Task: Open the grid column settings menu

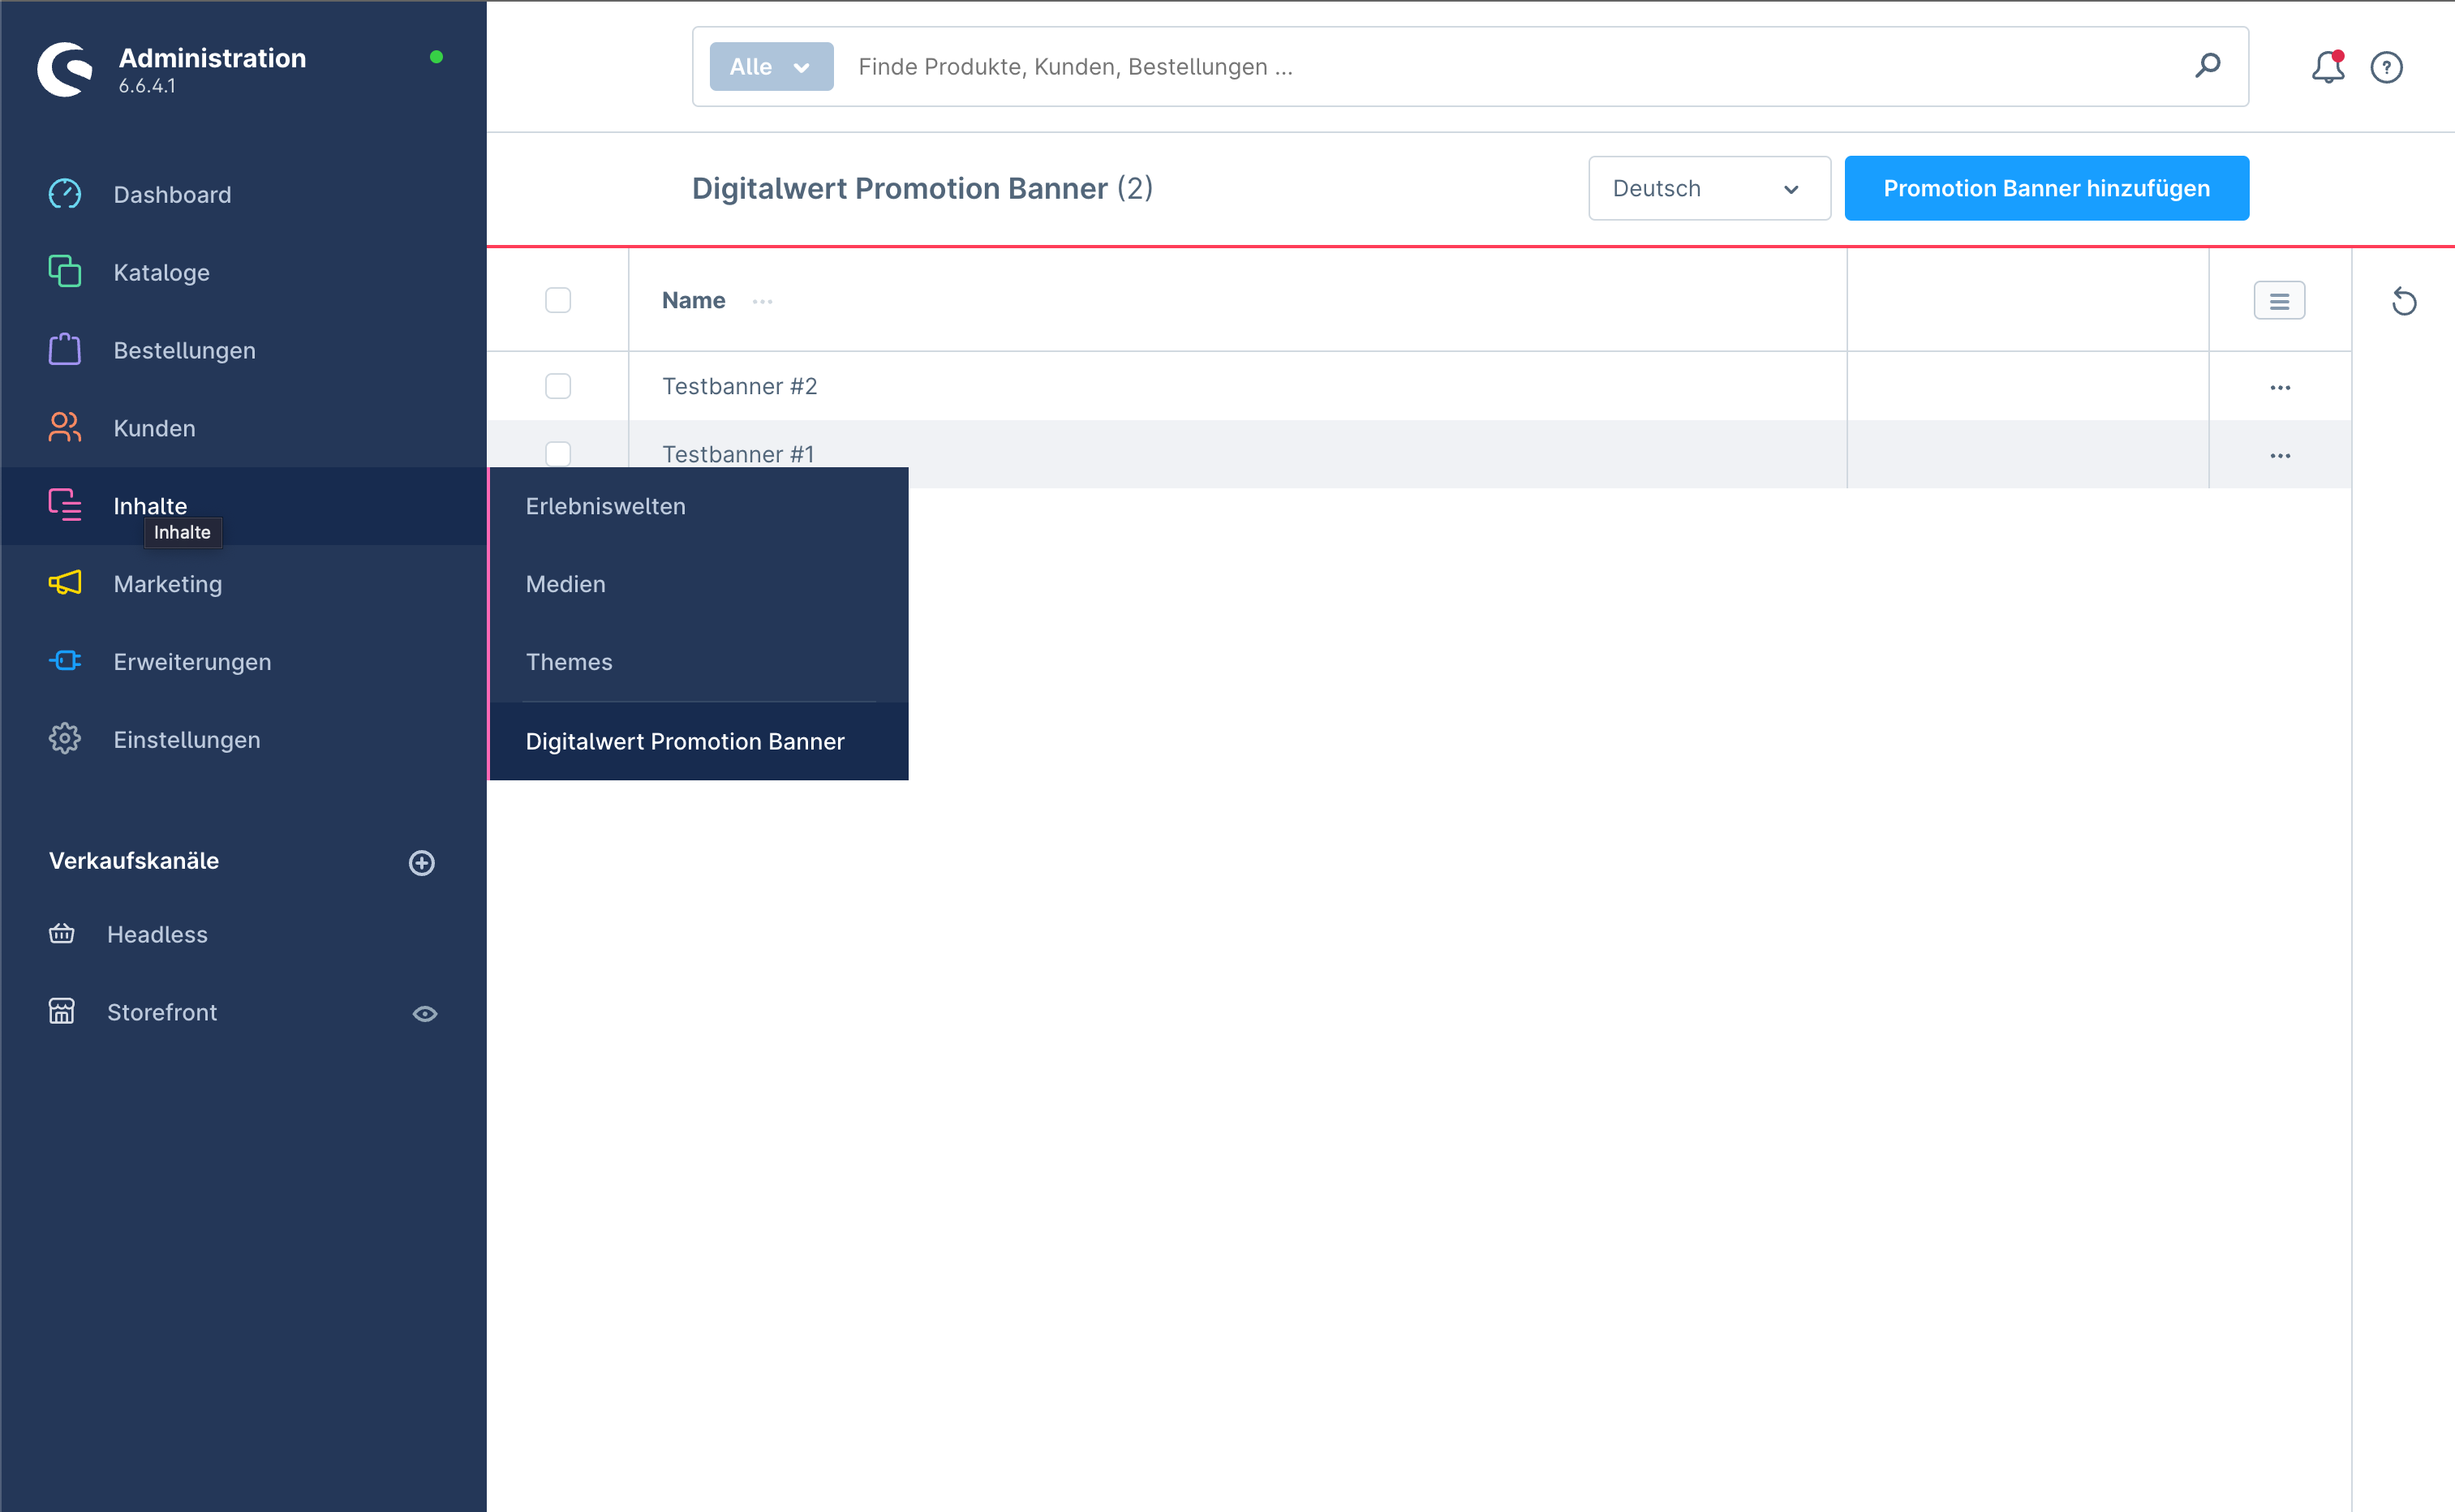Action: [x=2280, y=301]
